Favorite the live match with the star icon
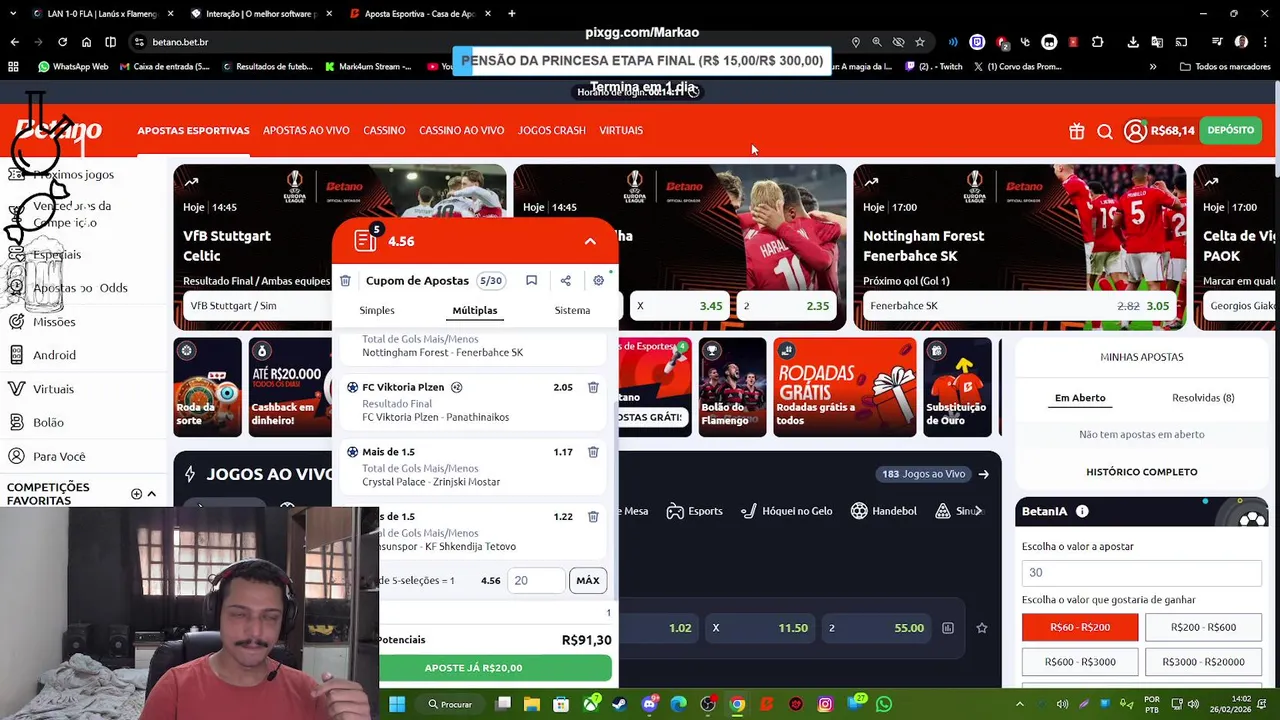 982,628
